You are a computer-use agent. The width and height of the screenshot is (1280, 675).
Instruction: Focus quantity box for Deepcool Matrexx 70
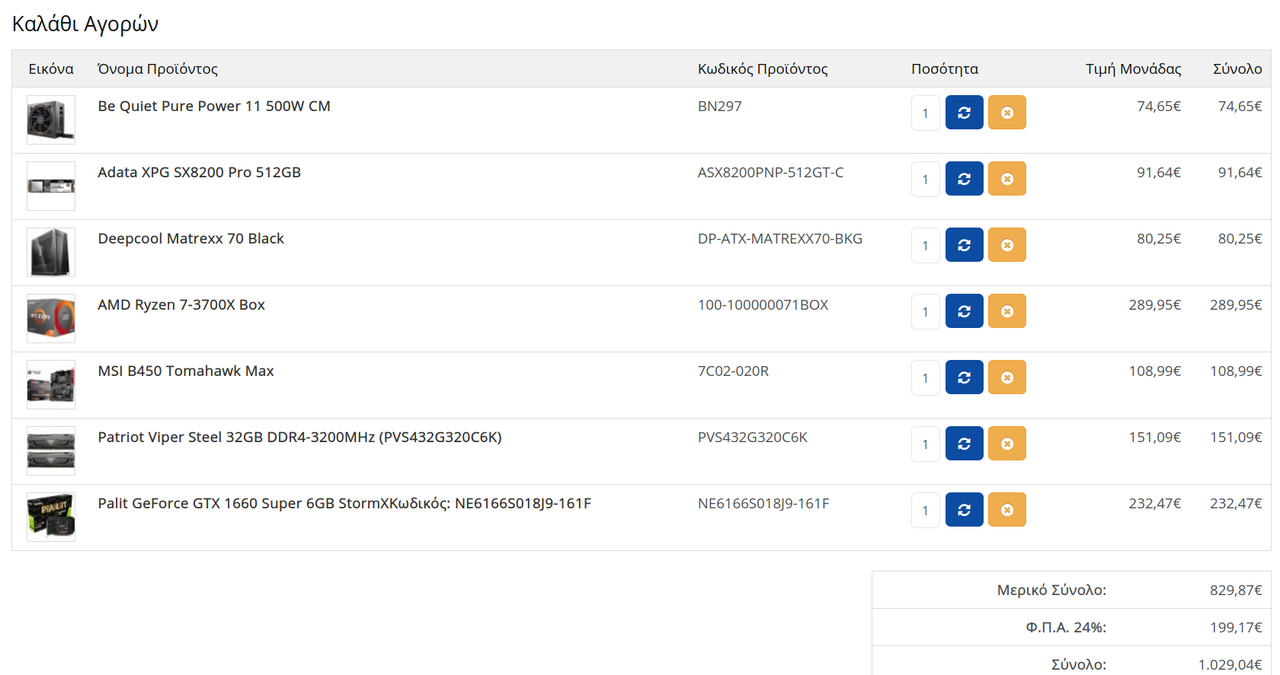pyautogui.click(x=926, y=245)
